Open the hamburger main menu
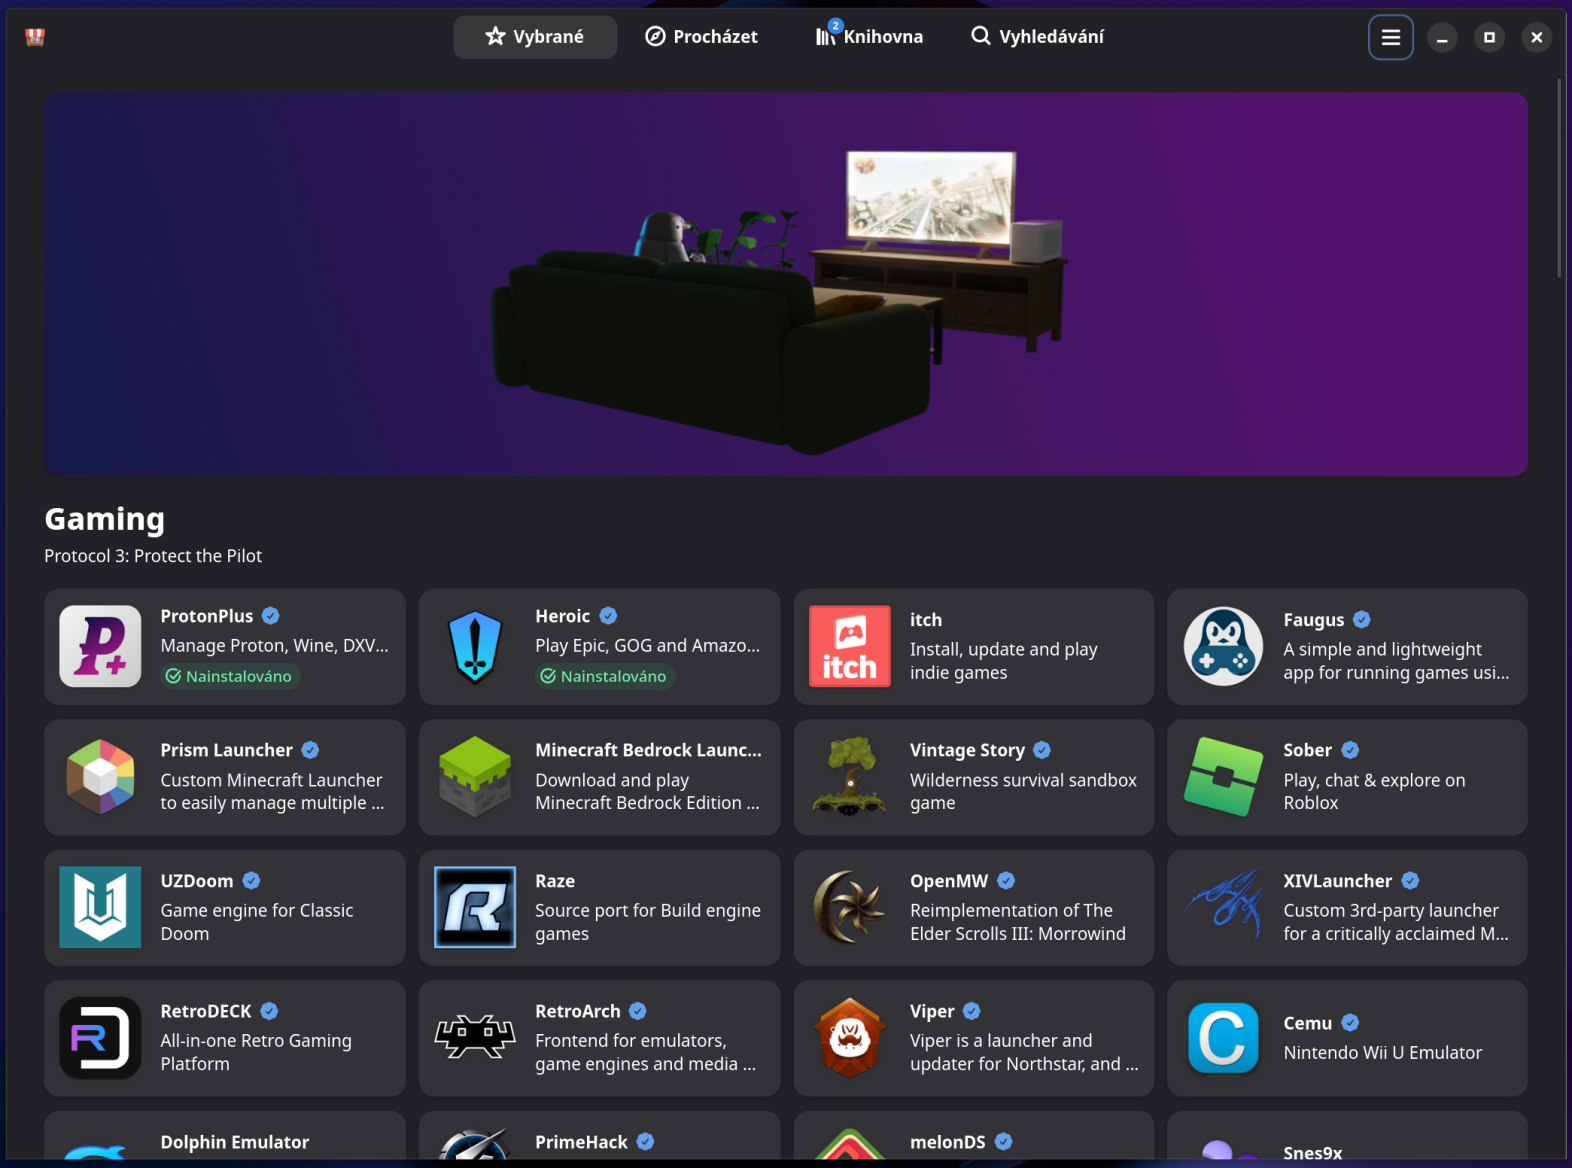The width and height of the screenshot is (1572, 1168). click(1390, 37)
